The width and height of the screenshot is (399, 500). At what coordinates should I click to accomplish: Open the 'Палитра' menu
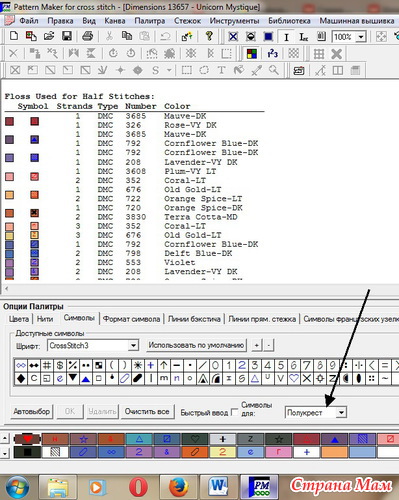pyautogui.click(x=150, y=21)
